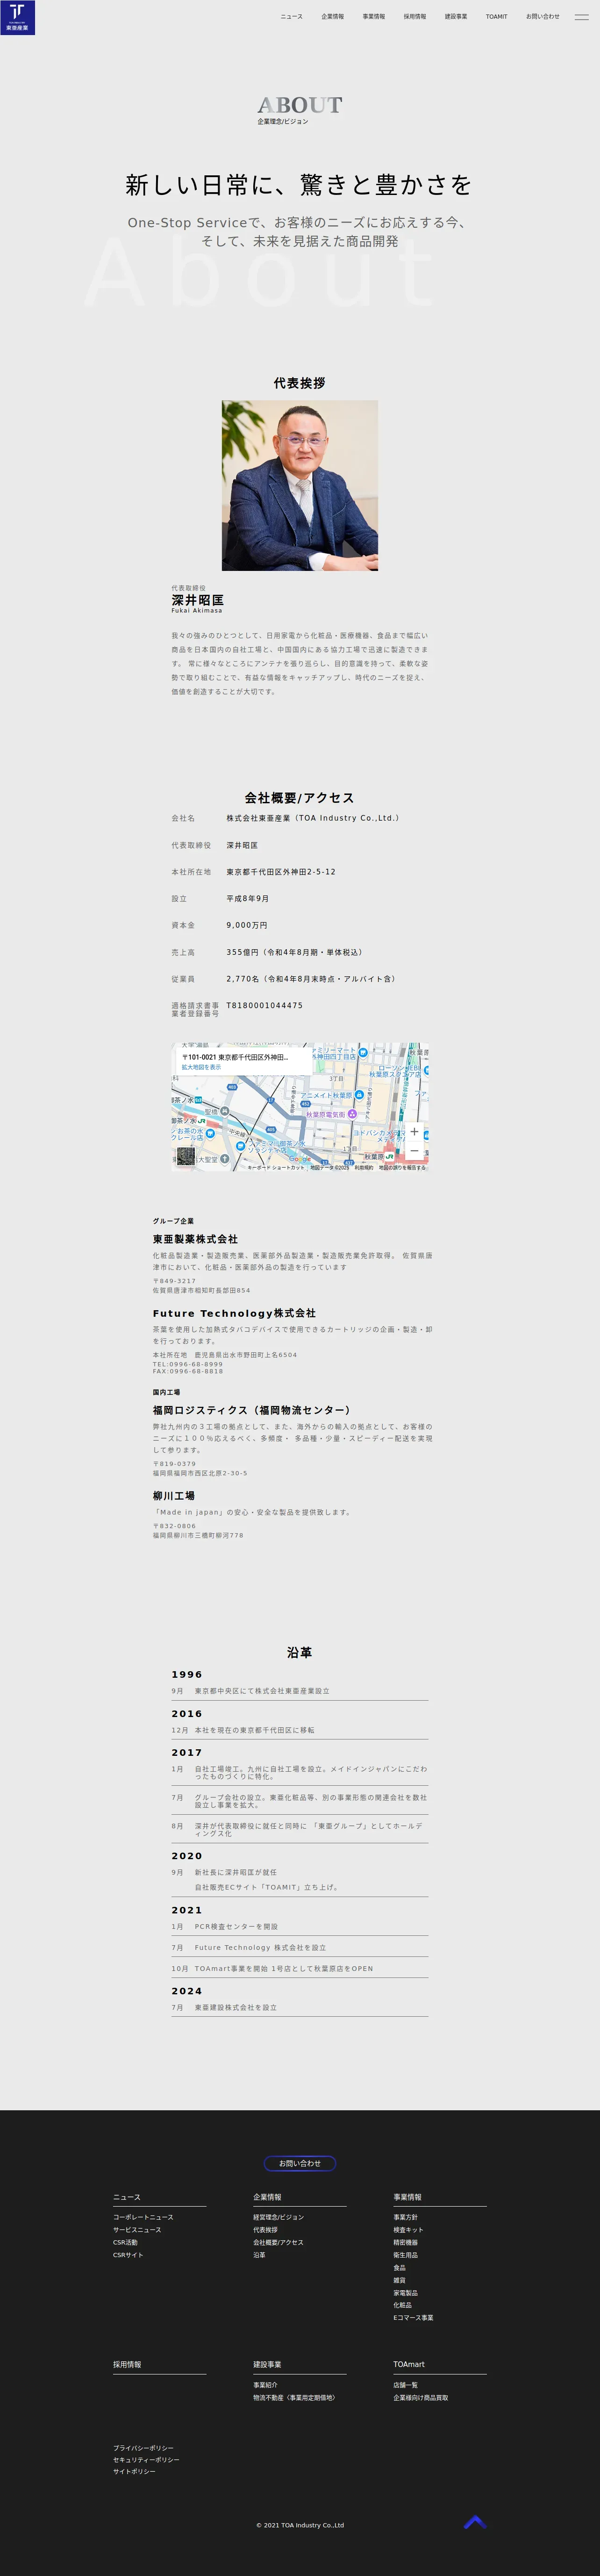
Task: Open the footer 企業様向け商品買取 link
Action: click(x=420, y=2397)
